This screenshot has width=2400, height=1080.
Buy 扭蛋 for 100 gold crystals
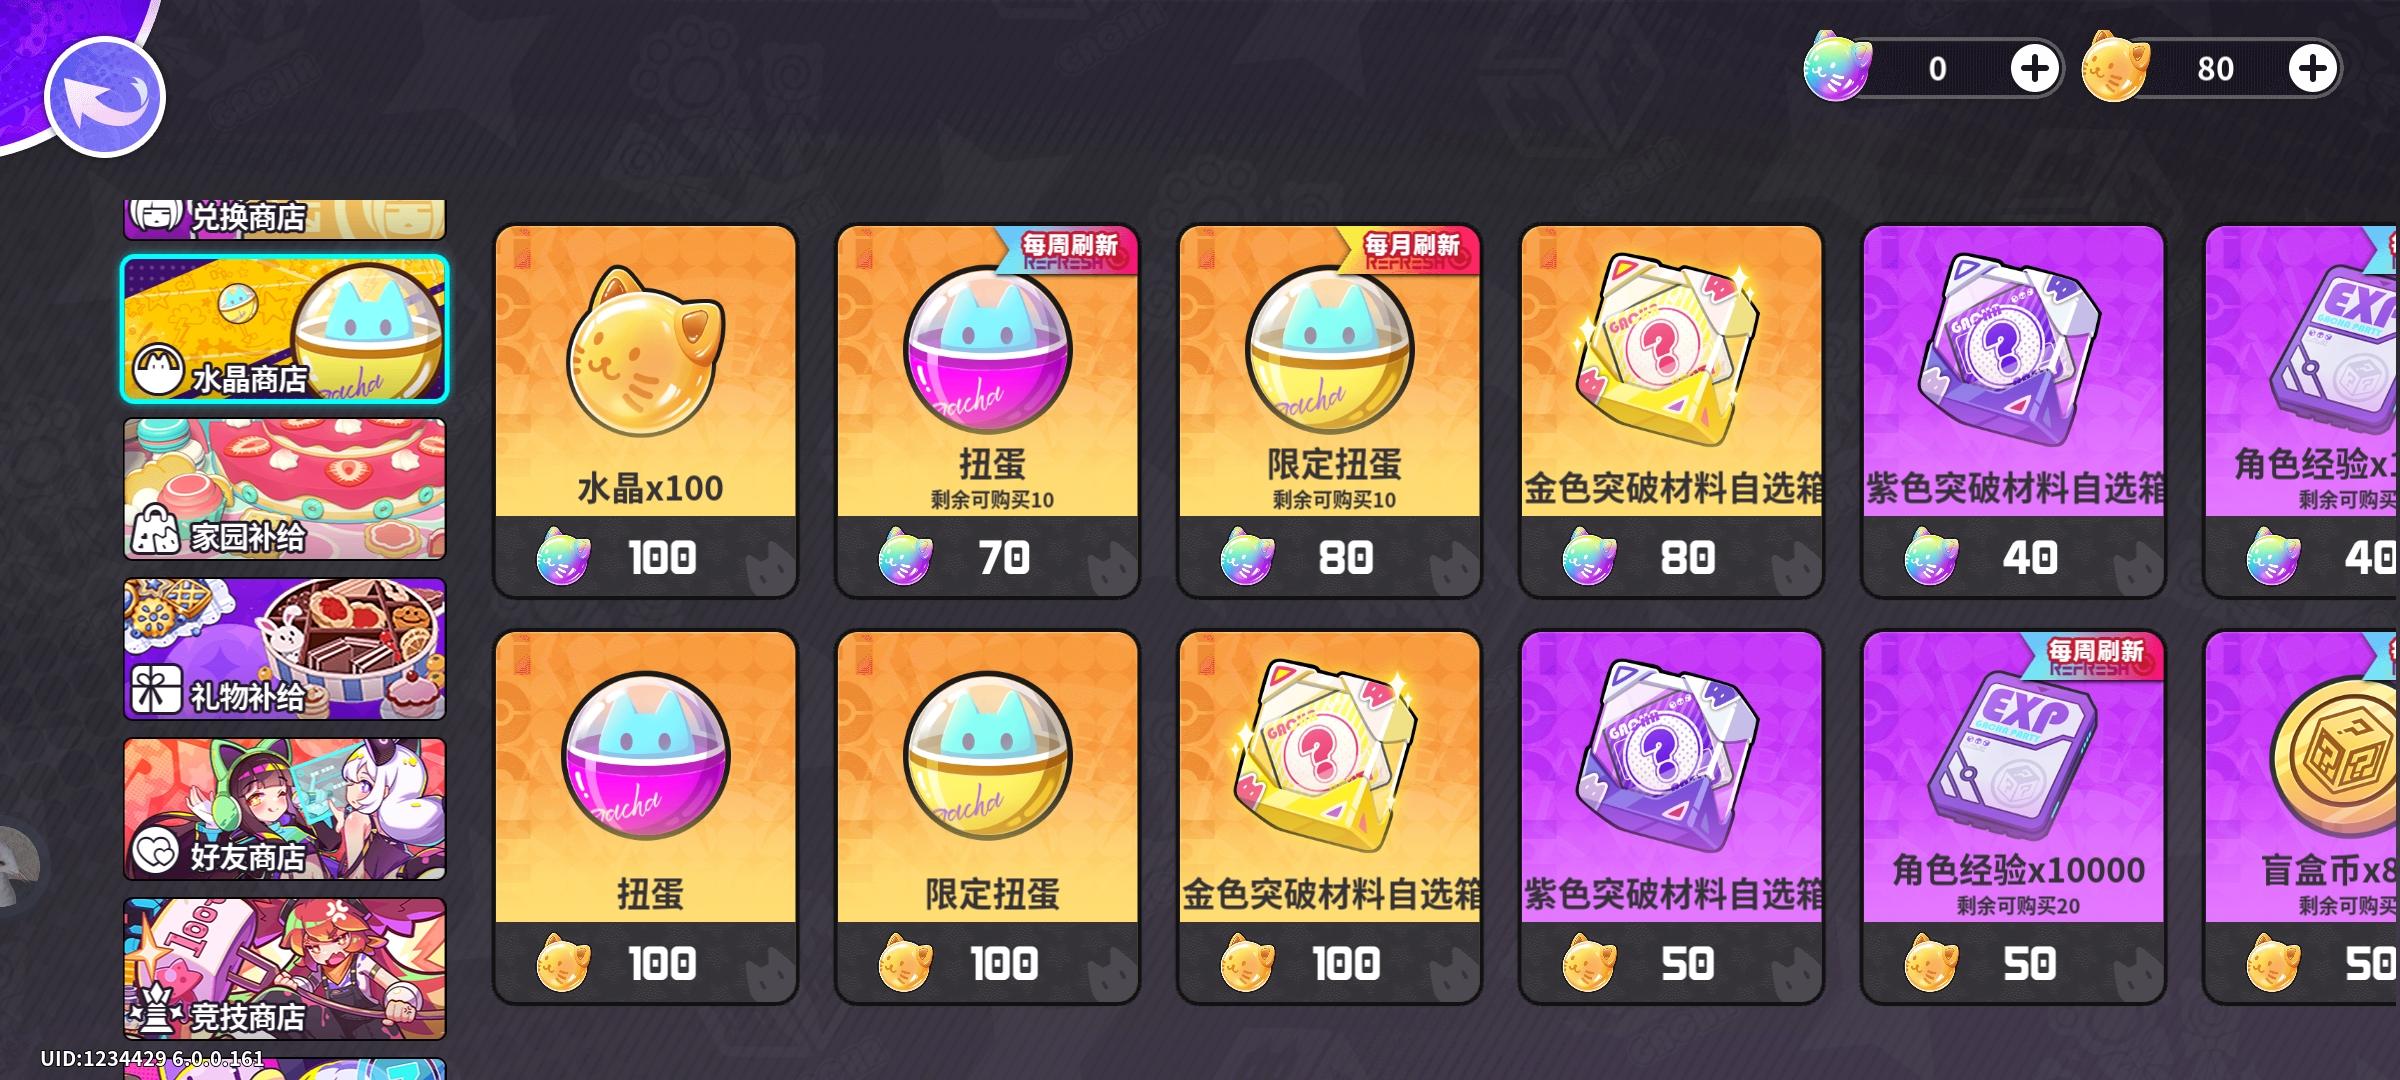[646, 817]
